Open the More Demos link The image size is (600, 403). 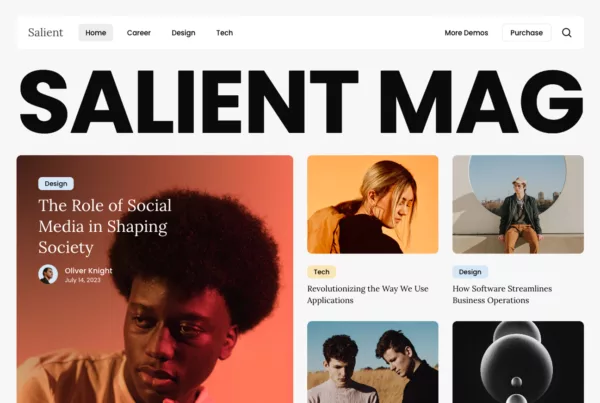click(x=466, y=33)
